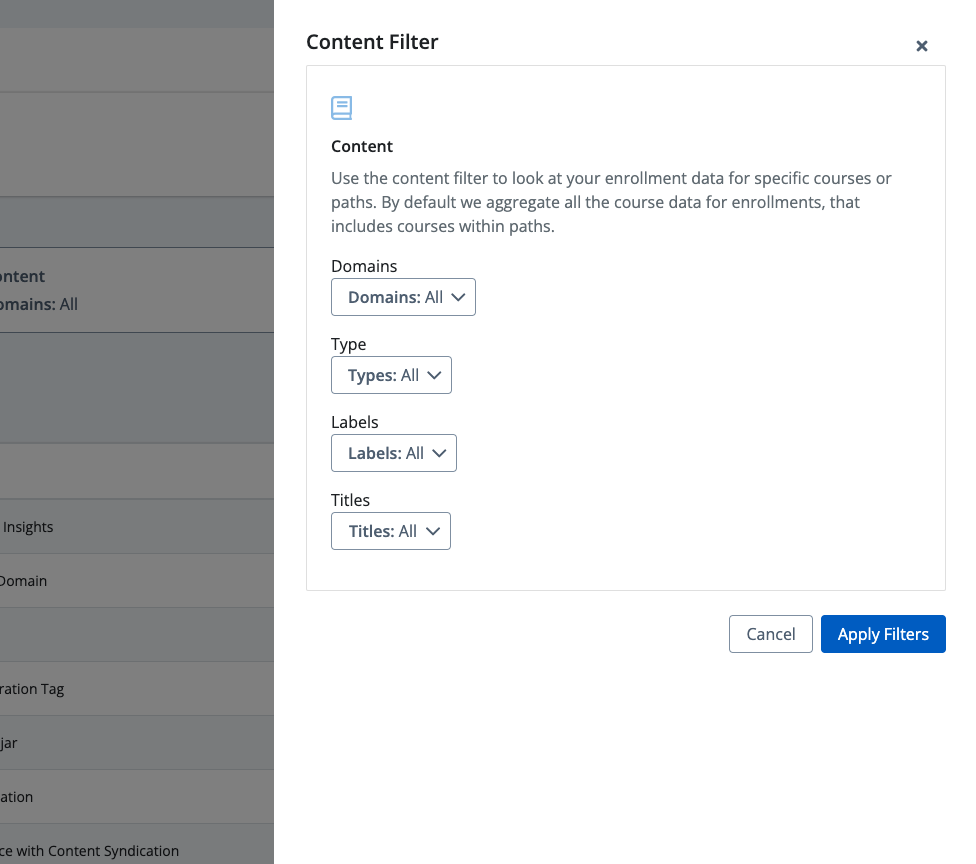976x864 pixels.
Task: Close the Content Filter panel
Action: [x=922, y=46]
